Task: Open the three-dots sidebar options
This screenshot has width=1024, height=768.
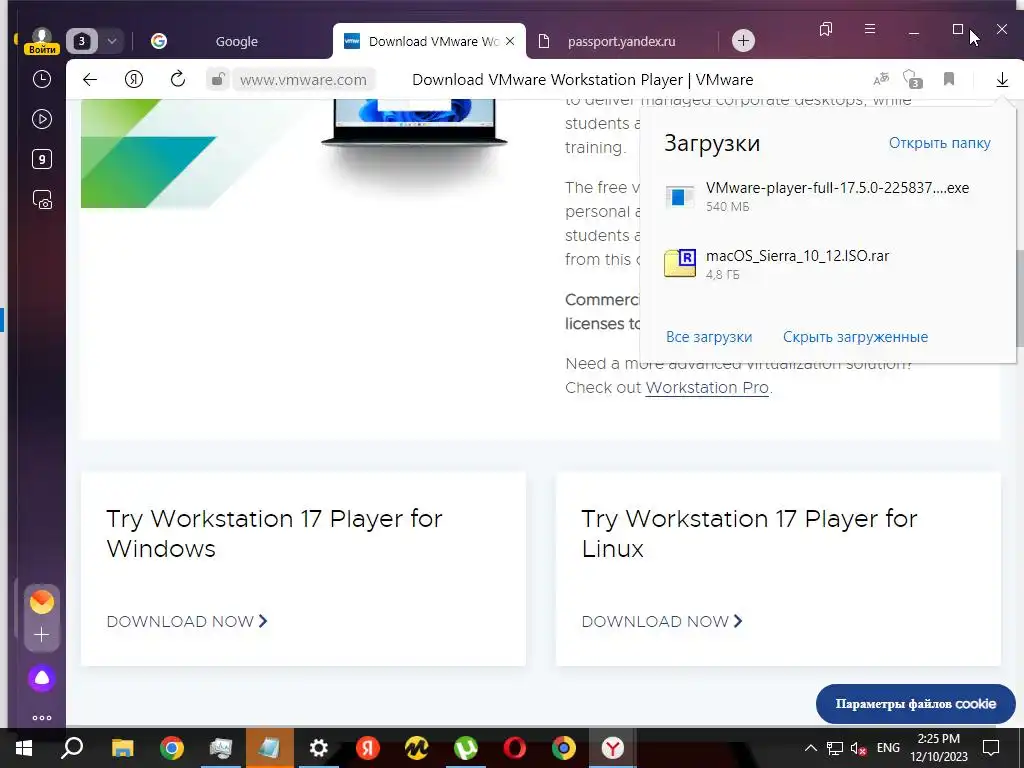Action: click(42, 718)
